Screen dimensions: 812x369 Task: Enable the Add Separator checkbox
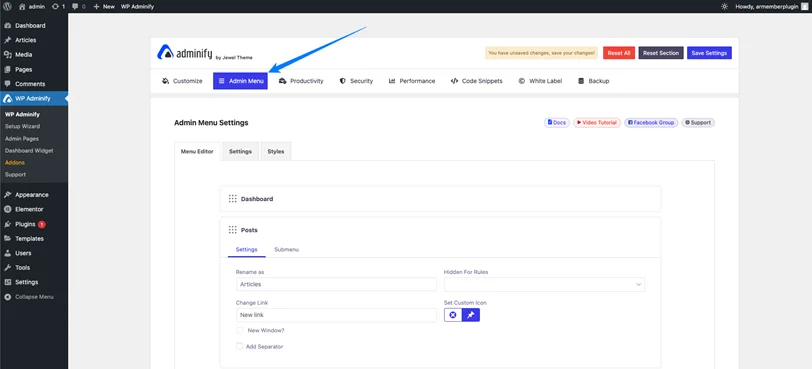click(x=239, y=346)
